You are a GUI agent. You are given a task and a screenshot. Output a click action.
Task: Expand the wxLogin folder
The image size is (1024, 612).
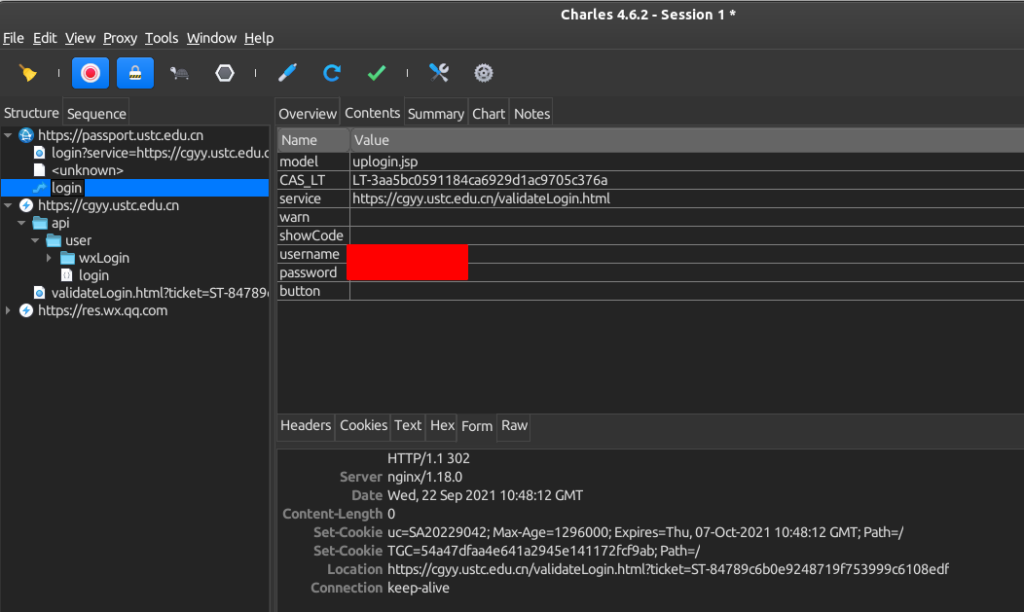(49, 258)
